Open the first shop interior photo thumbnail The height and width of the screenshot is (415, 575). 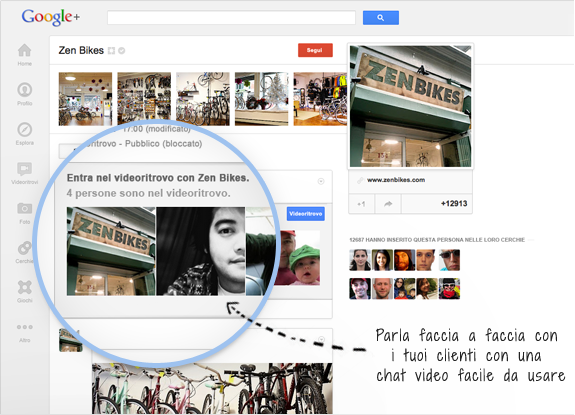[x=85, y=99]
